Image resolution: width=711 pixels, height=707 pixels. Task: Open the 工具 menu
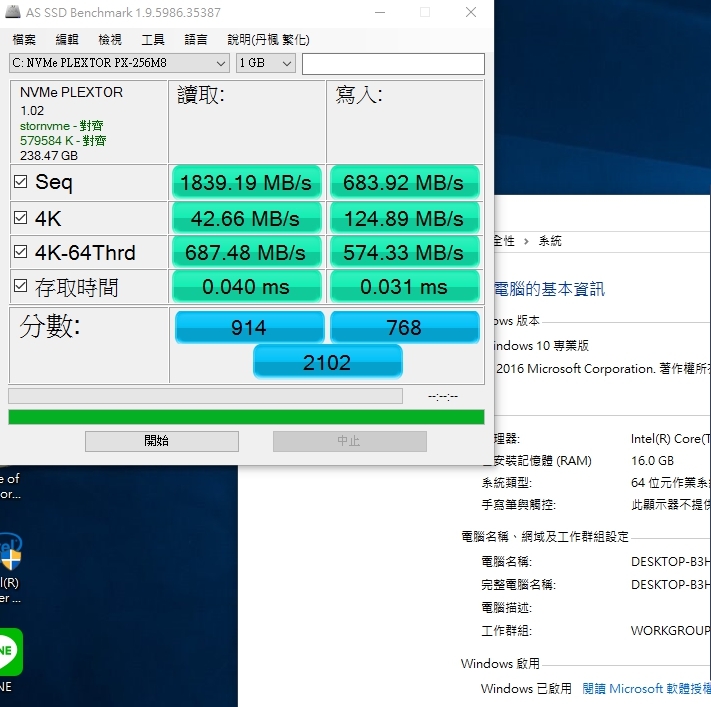point(153,39)
